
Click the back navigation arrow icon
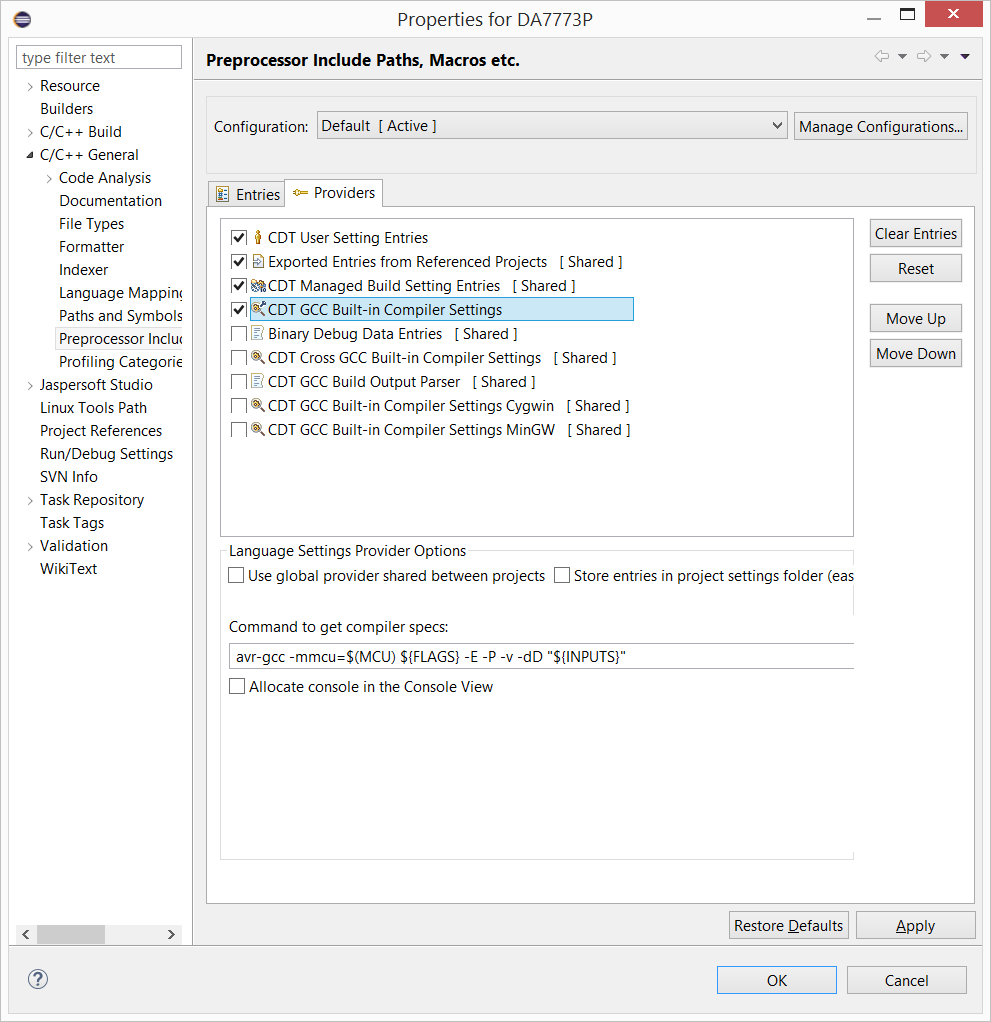click(x=881, y=56)
